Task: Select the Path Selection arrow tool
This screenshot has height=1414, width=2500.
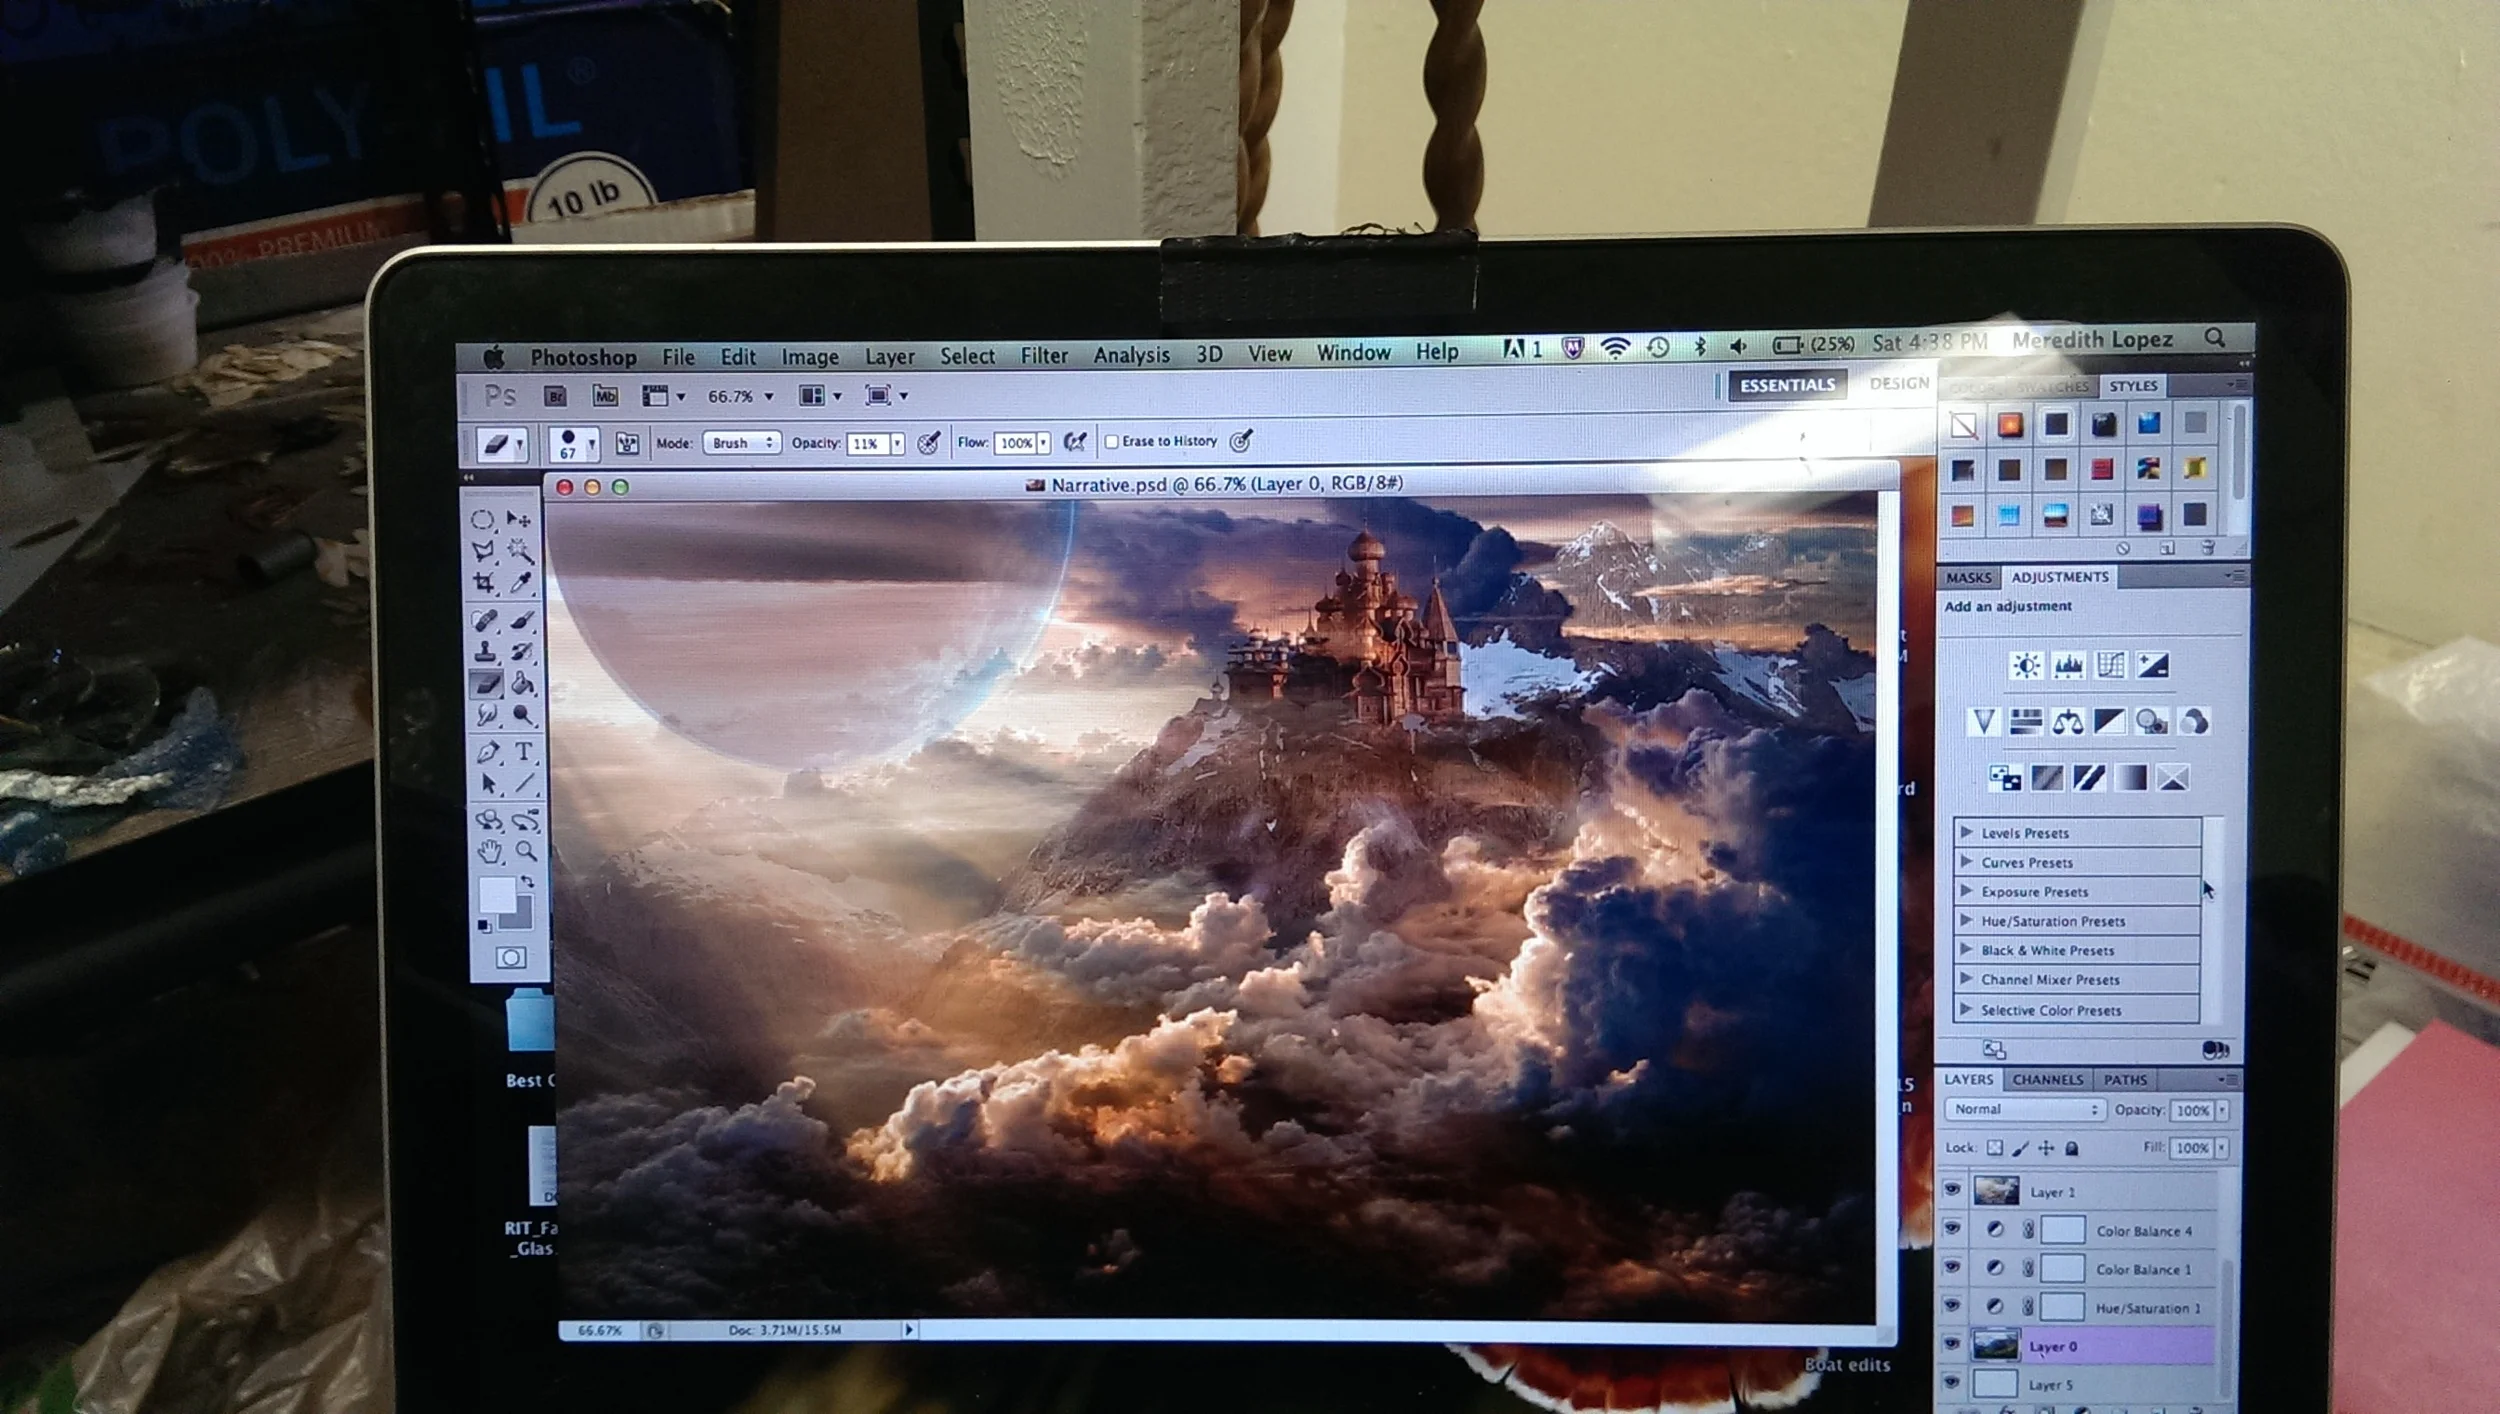Action: point(488,785)
